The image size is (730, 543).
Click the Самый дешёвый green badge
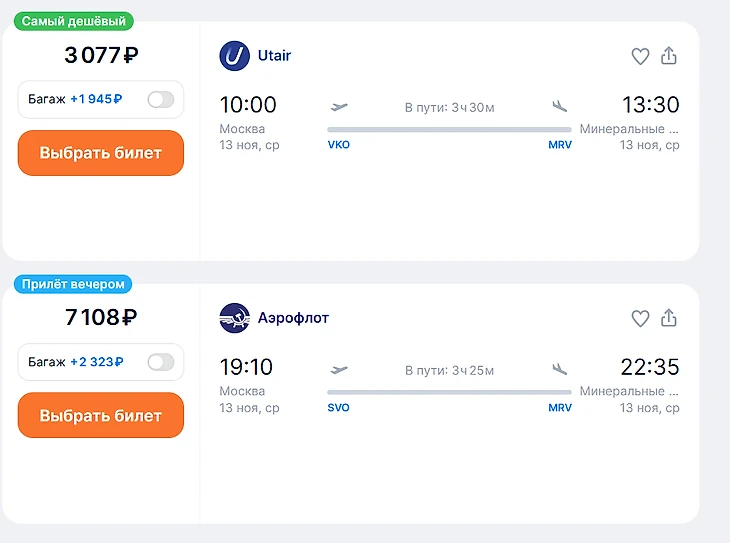click(74, 21)
